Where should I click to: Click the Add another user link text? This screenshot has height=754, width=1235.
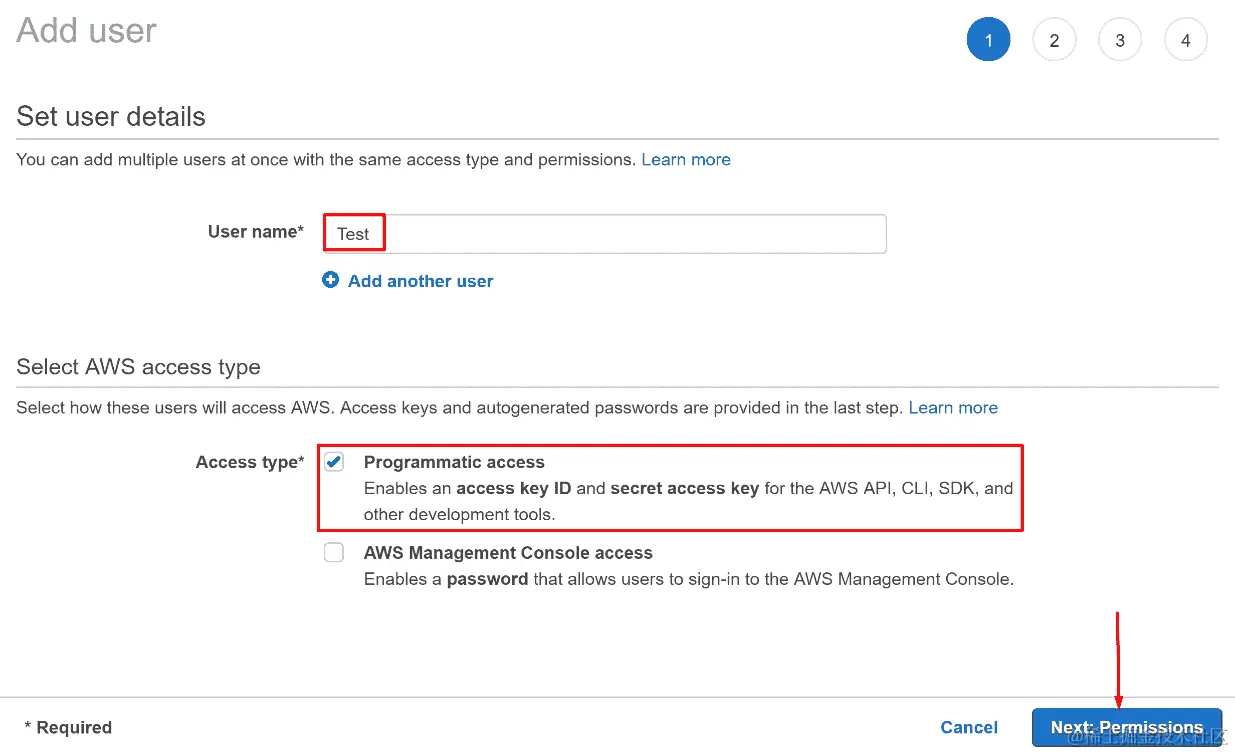click(421, 281)
